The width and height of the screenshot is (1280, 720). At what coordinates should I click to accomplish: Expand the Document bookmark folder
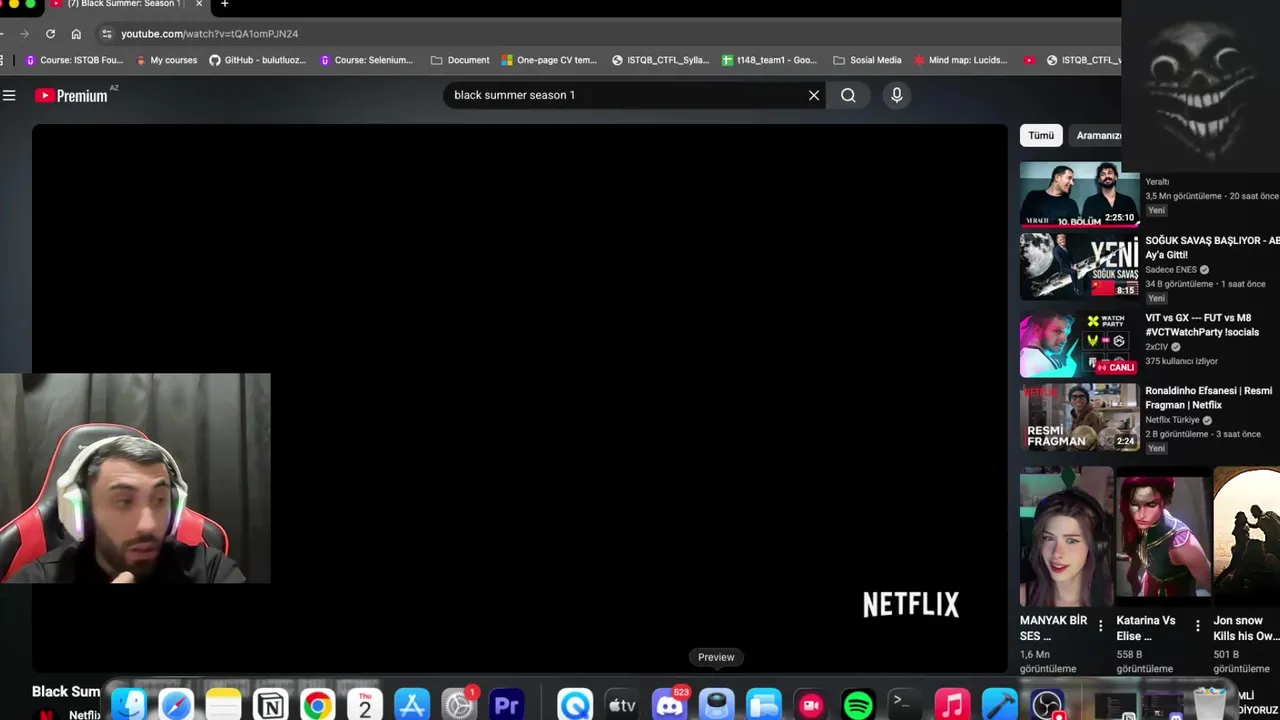pyautogui.click(x=460, y=60)
